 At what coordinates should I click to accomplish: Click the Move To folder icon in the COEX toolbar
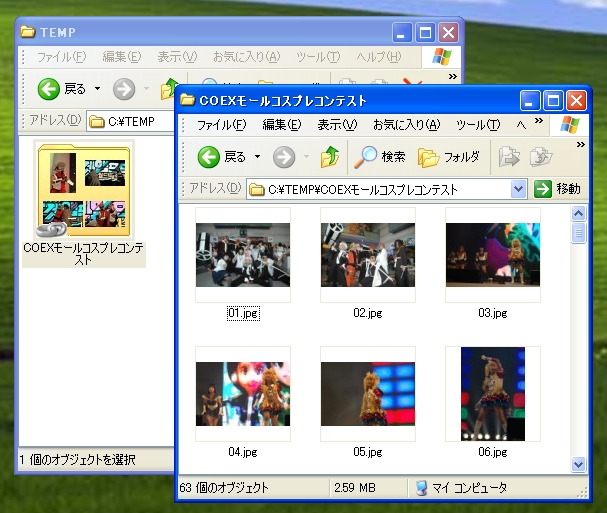pyautogui.click(x=509, y=157)
